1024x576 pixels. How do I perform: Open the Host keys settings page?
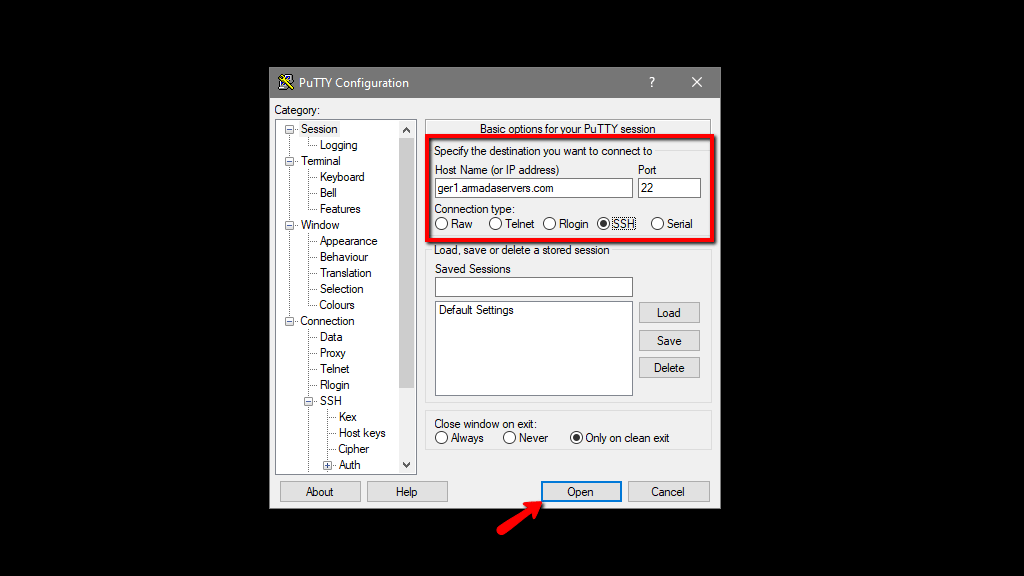[361, 432]
